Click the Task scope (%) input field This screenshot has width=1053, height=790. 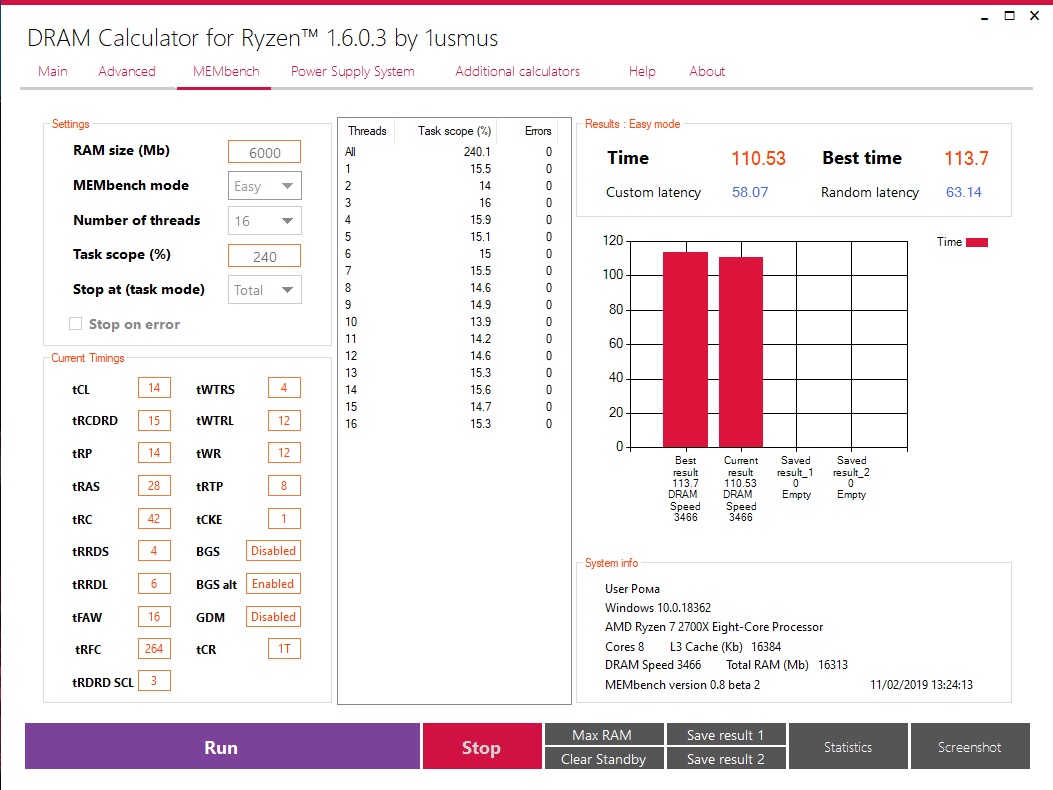[x=265, y=256]
